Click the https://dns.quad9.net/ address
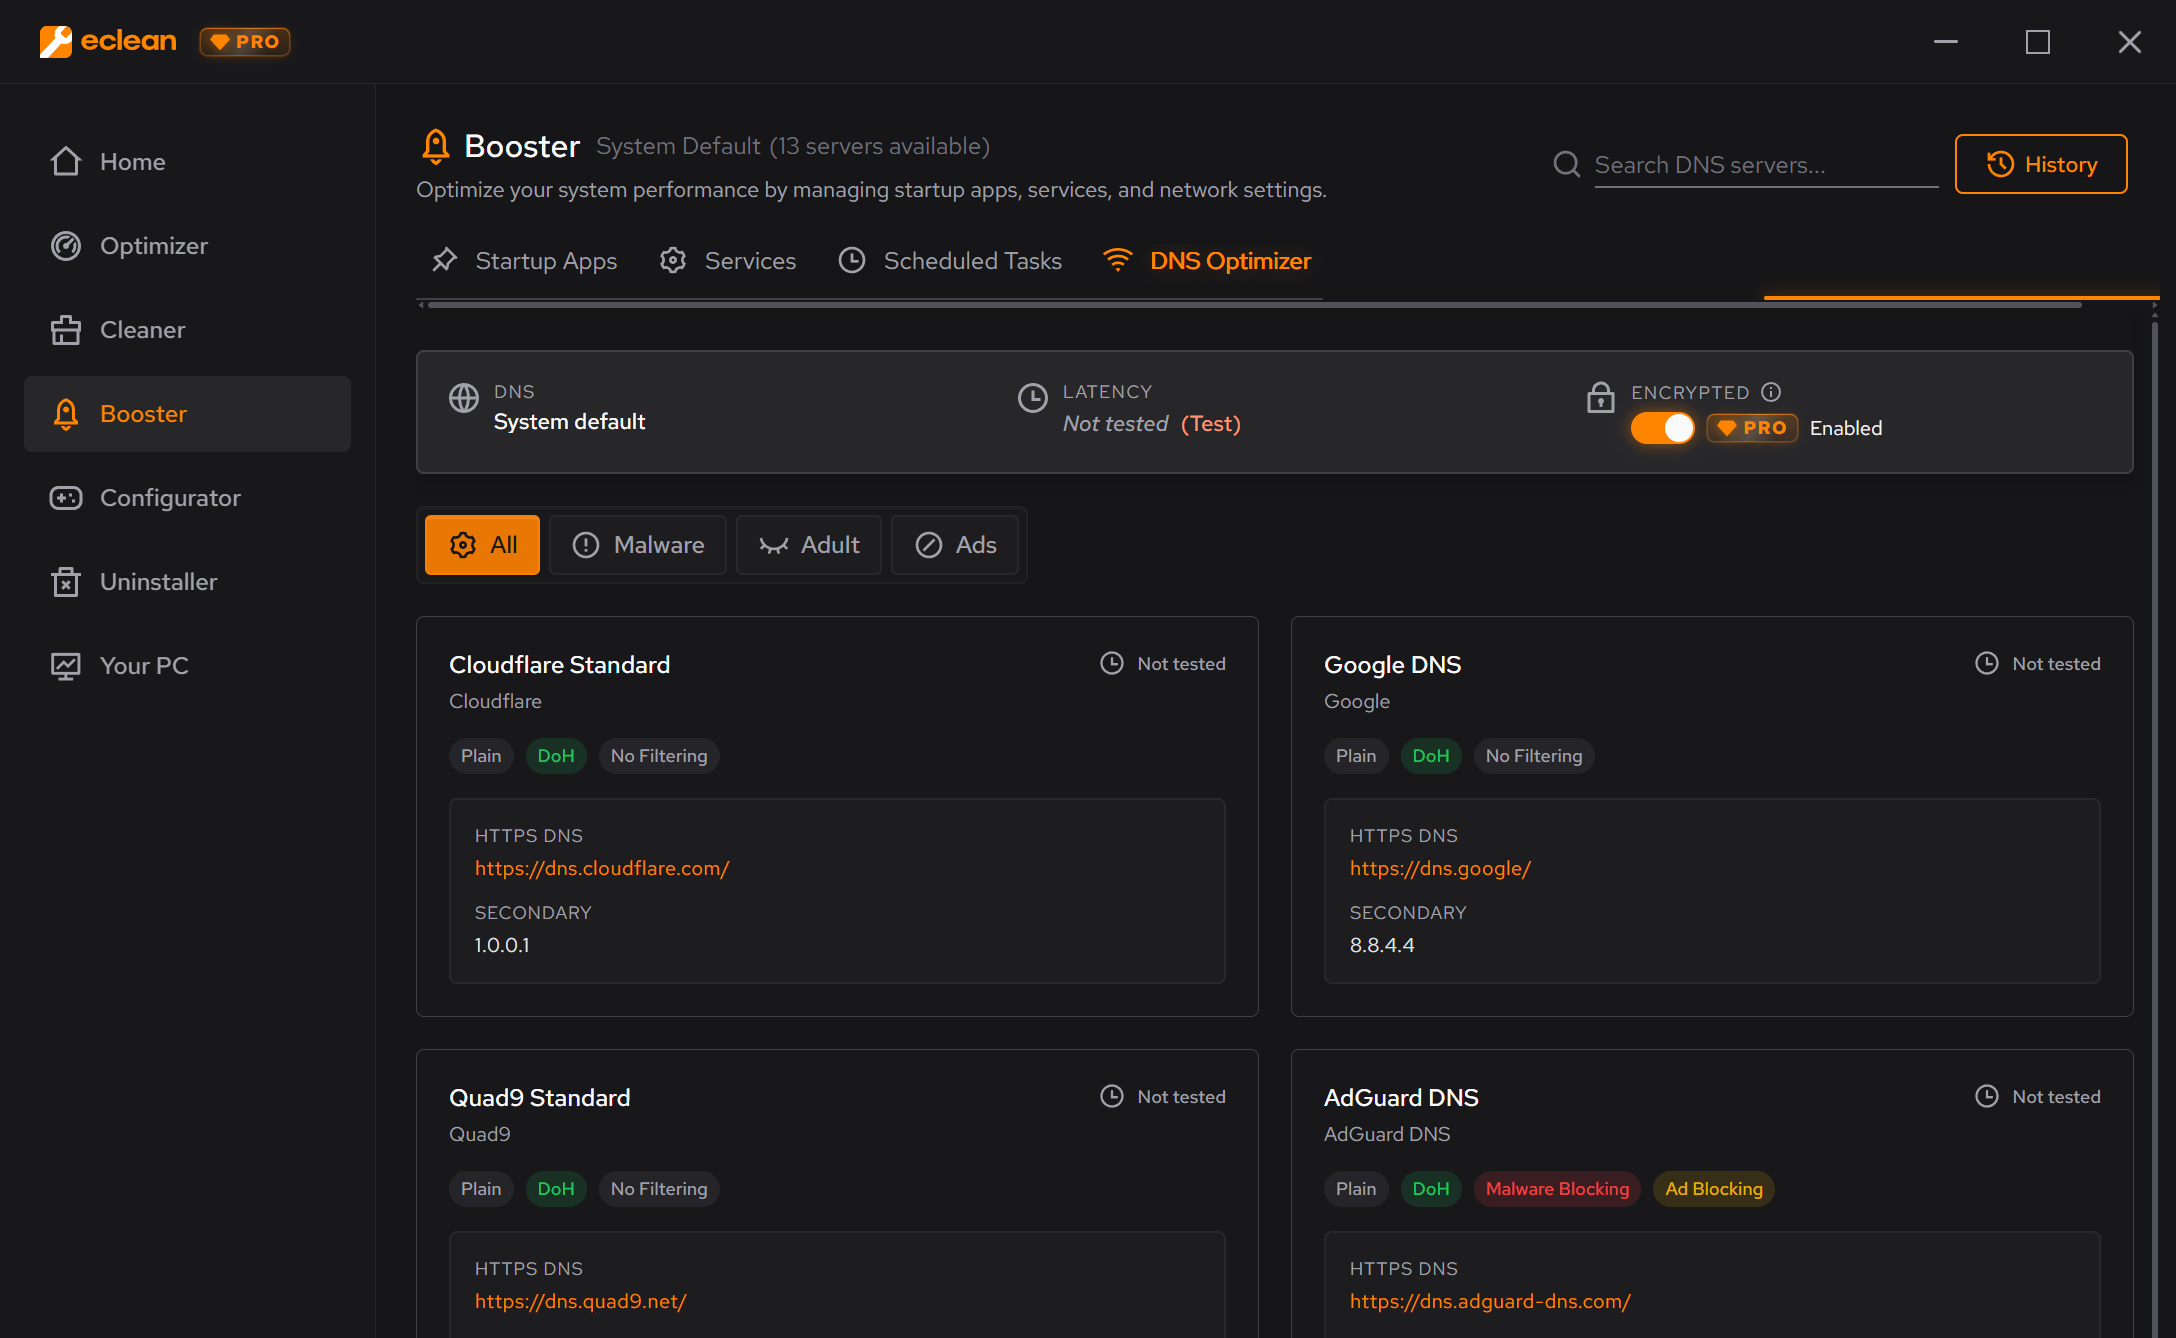The width and height of the screenshot is (2176, 1338). (580, 1302)
